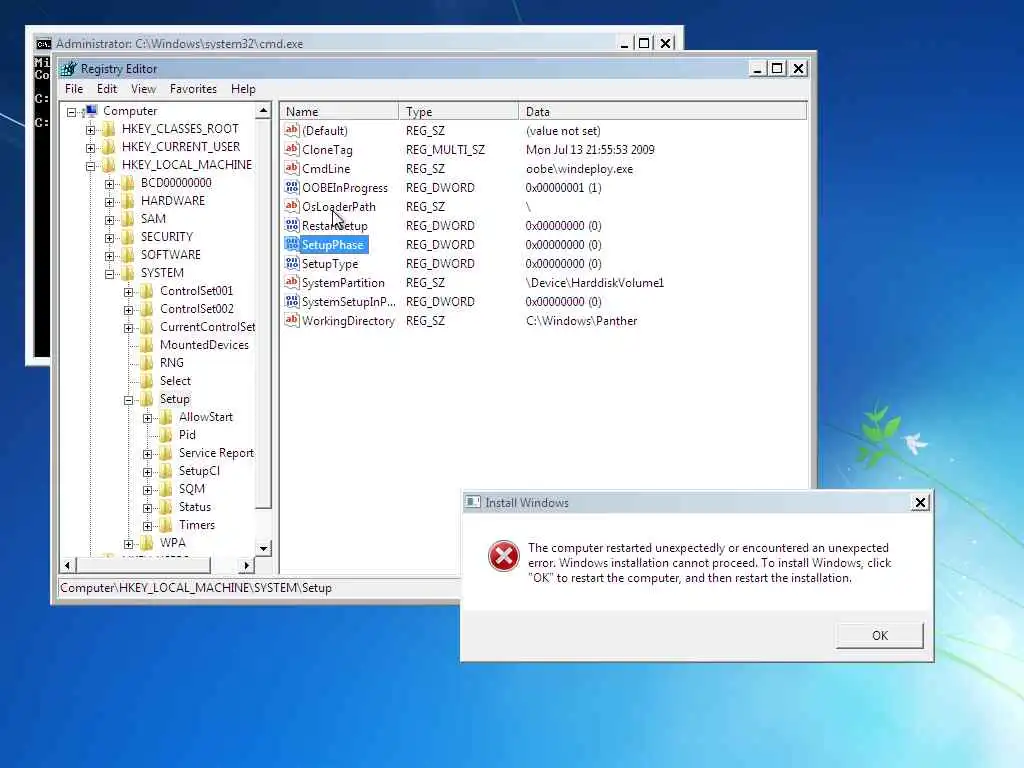The width and height of the screenshot is (1024, 768).
Task: Click the string icon beside (Default) value
Action: click(x=291, y=131)
